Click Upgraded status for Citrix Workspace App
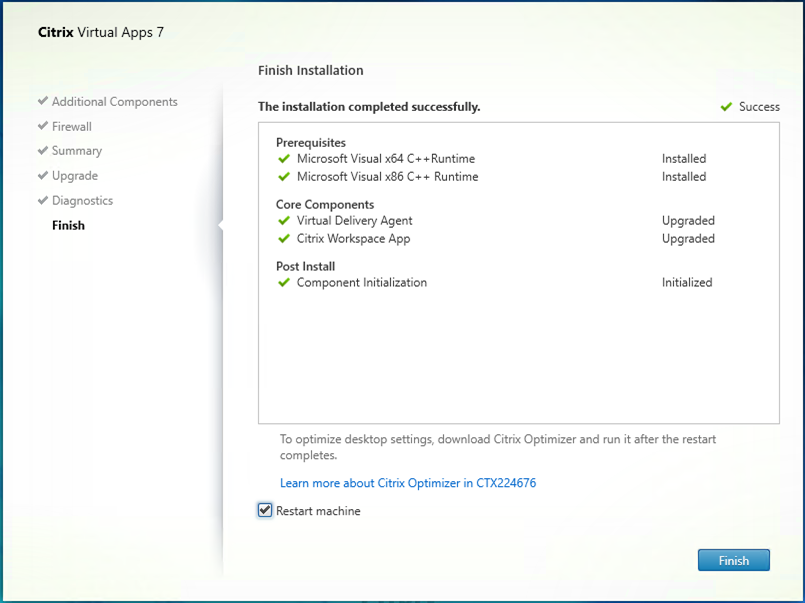Image resolution: width=805 pixels, height=603 pixels. pos(688,239)
